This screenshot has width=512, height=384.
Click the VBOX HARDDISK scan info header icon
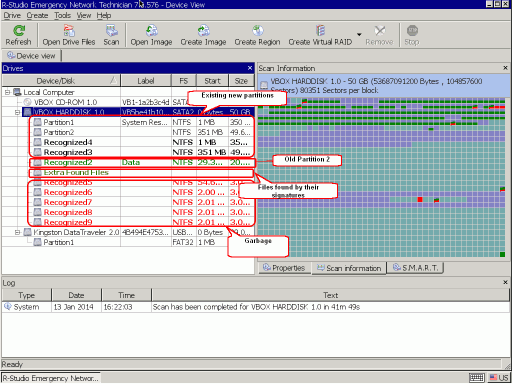(x=264, y=85)
